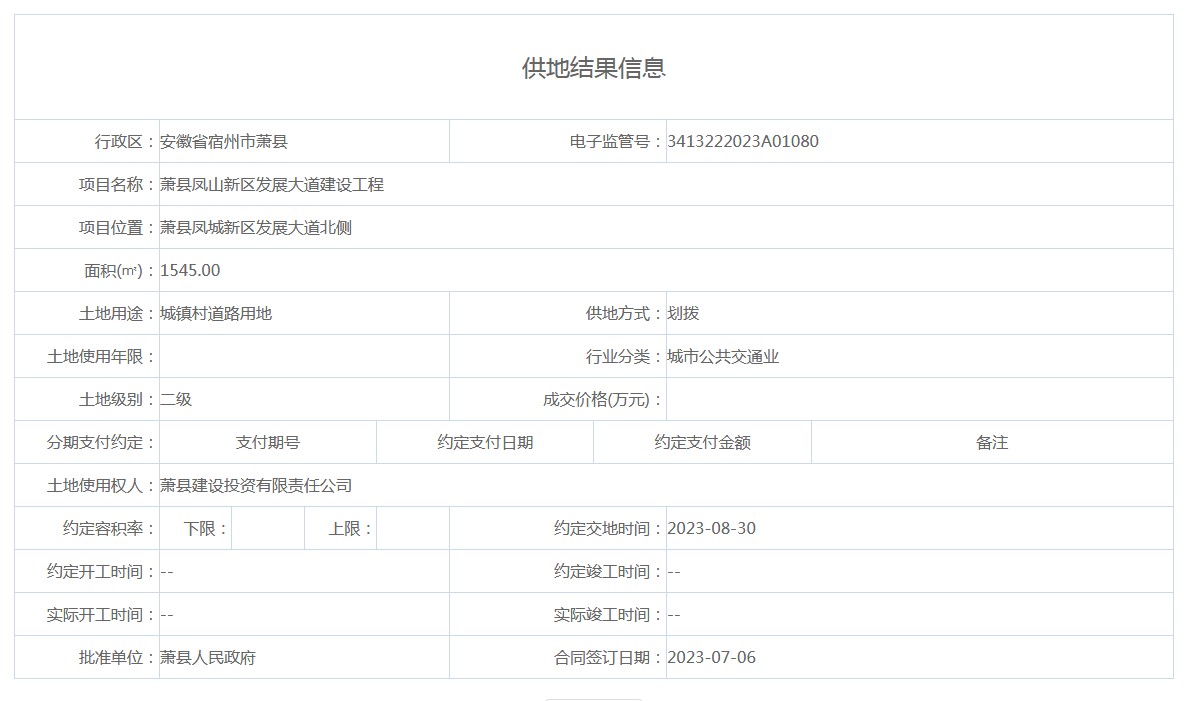Click project name 萧县凤山新区发展大道建设工程
The height and width of the screenshot is (701, 1192).
pyautogui.click(x=272, y=185)
